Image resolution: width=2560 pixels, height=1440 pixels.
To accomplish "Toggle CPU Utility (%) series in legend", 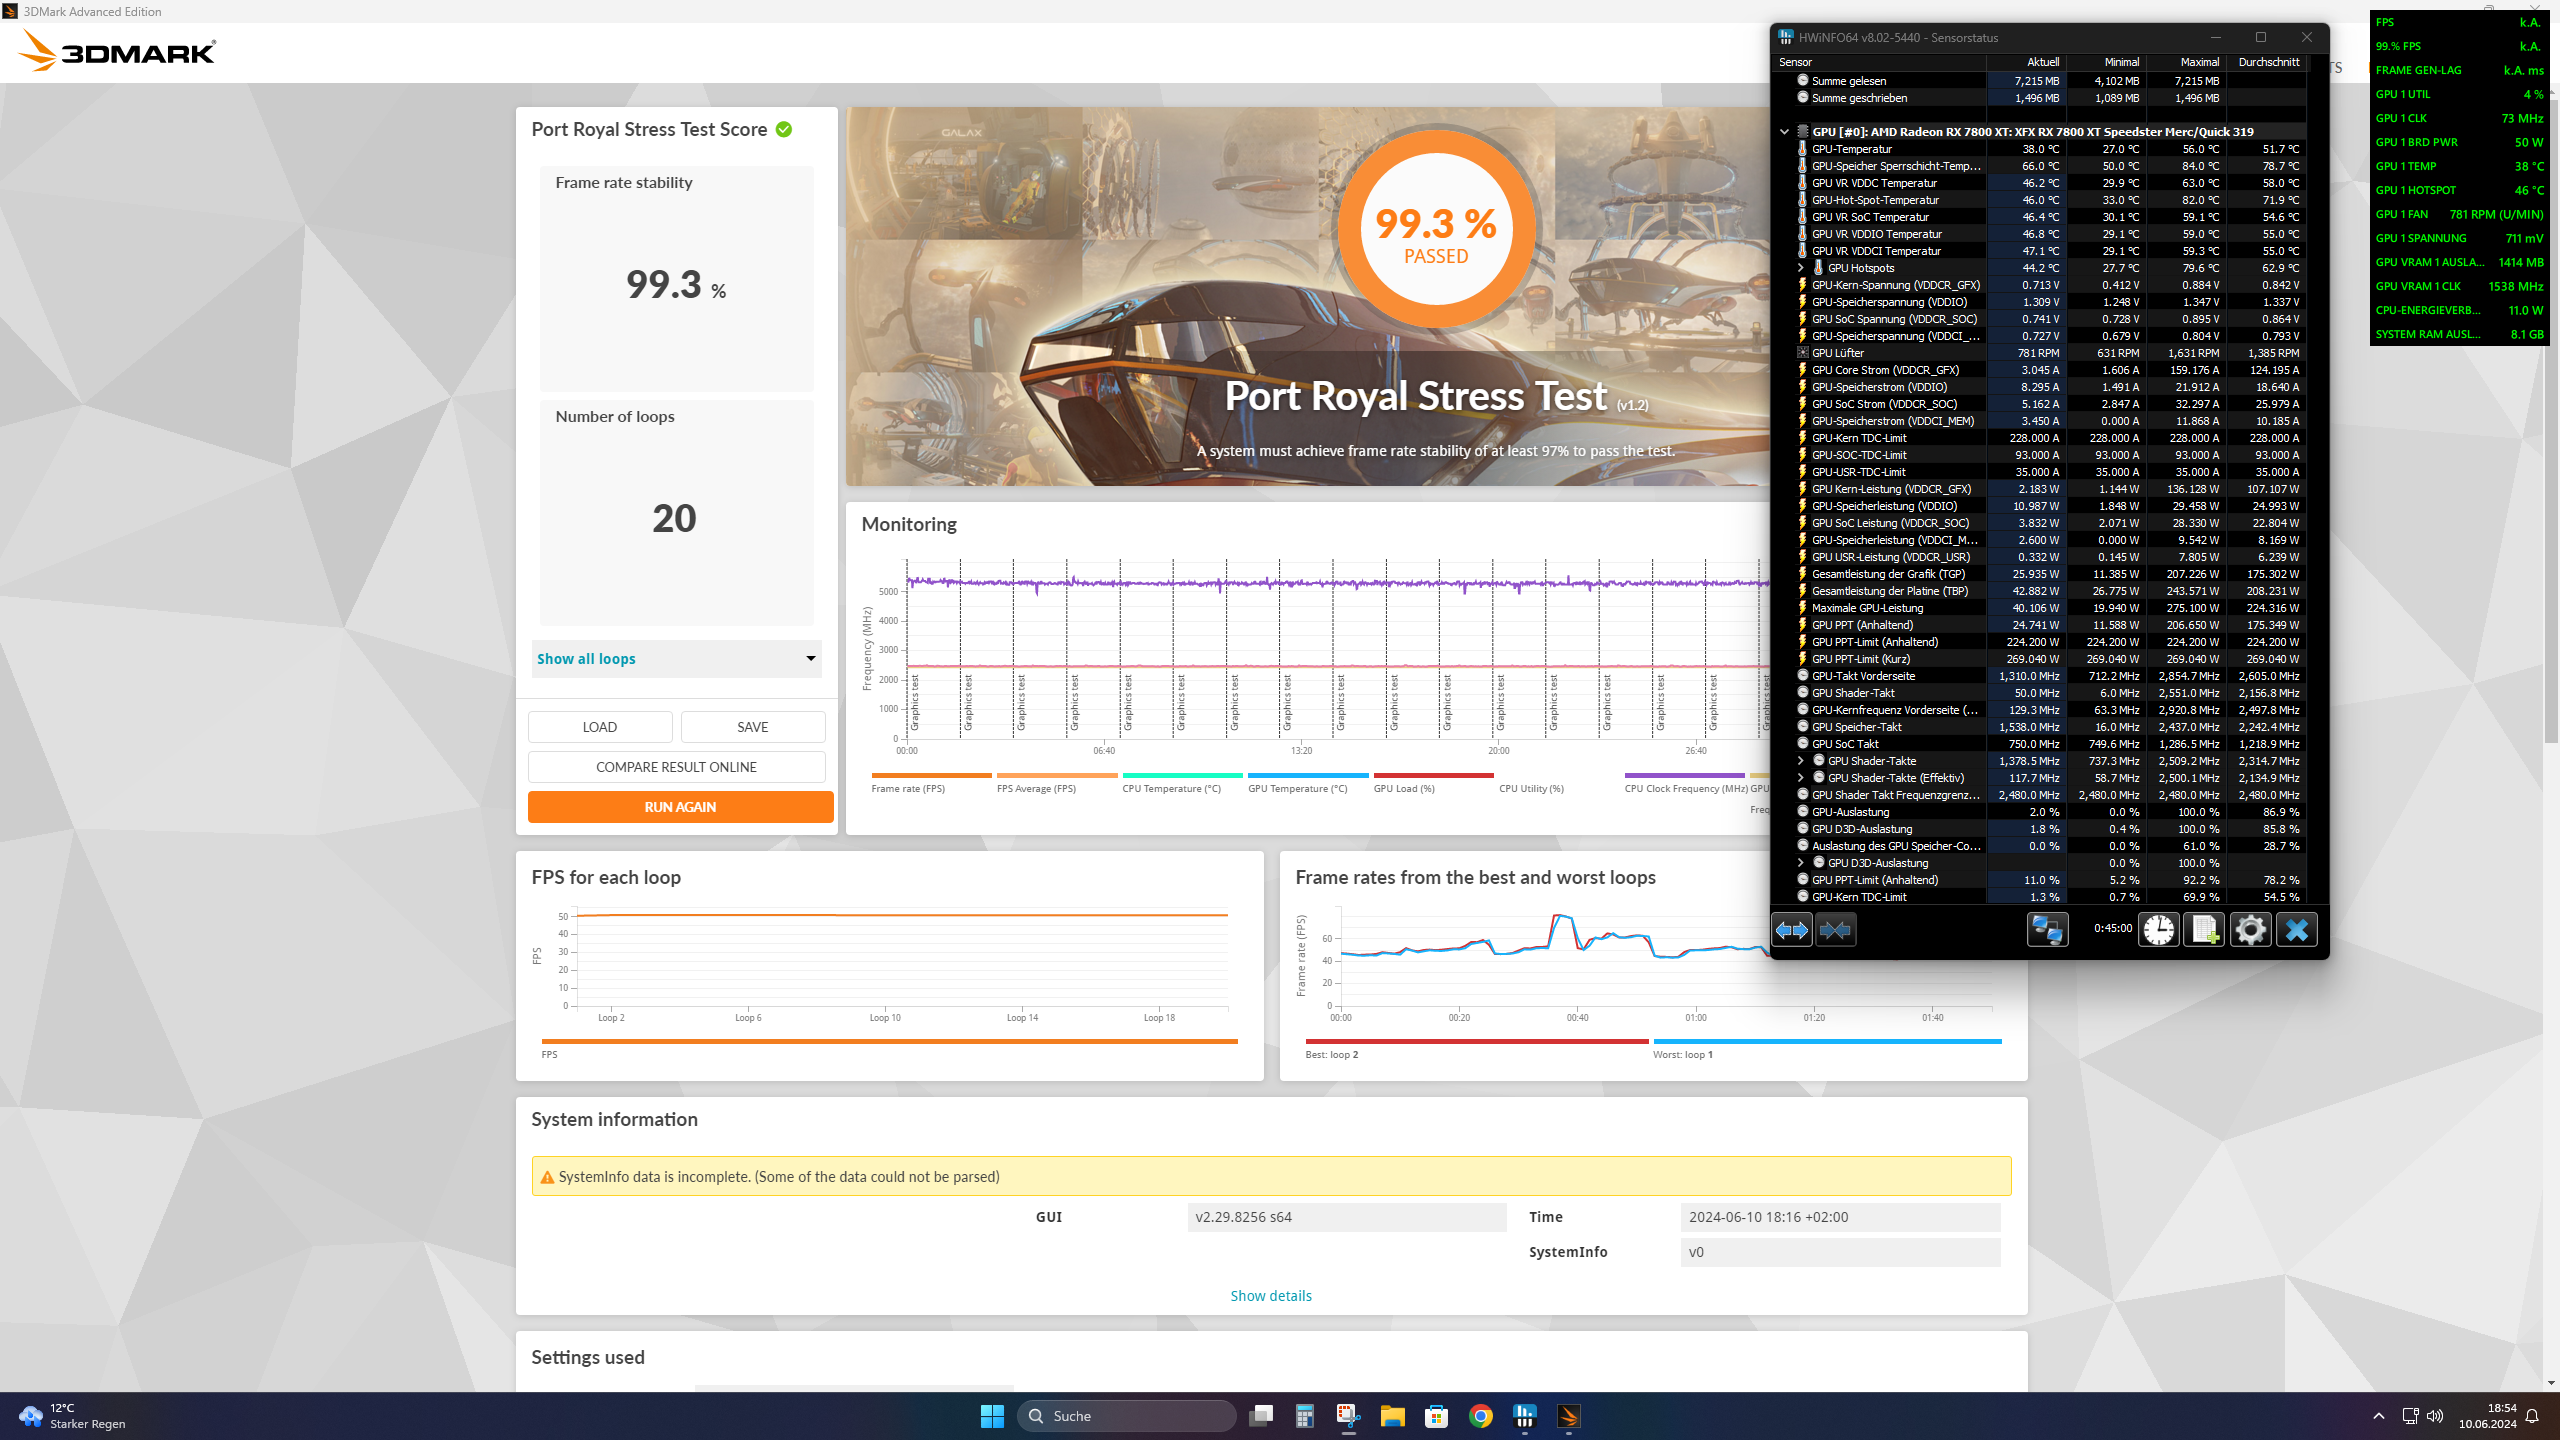I will tap(1559, 782).
